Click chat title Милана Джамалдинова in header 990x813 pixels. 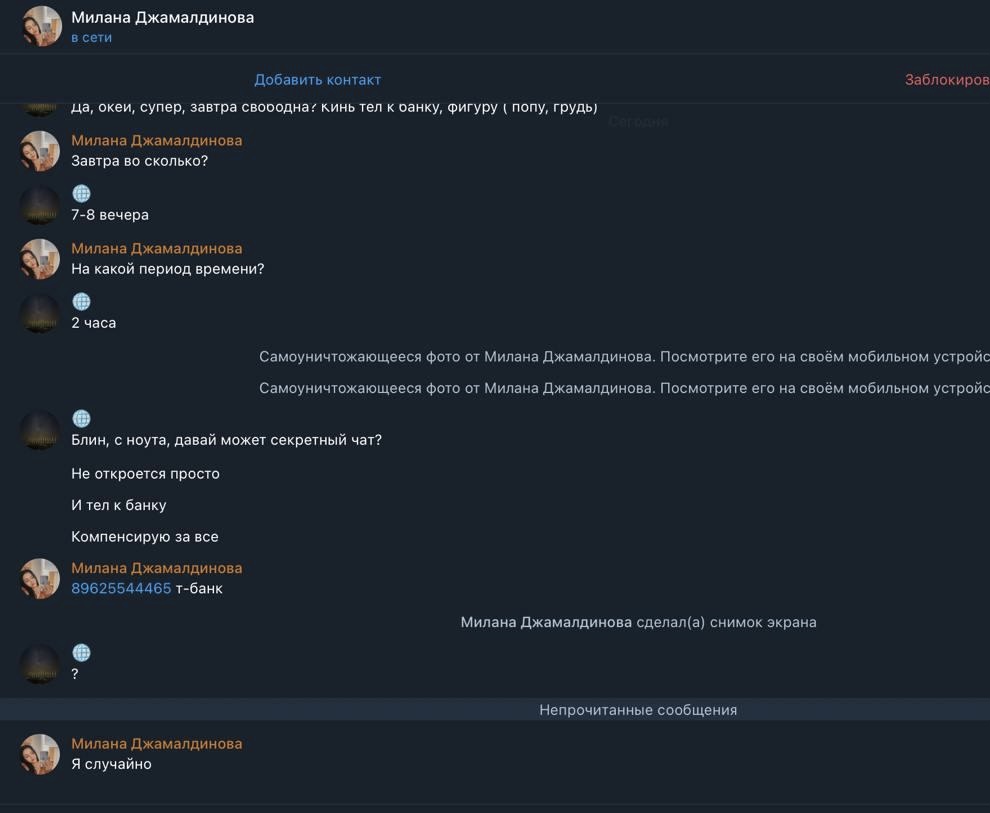click(162, 17)
